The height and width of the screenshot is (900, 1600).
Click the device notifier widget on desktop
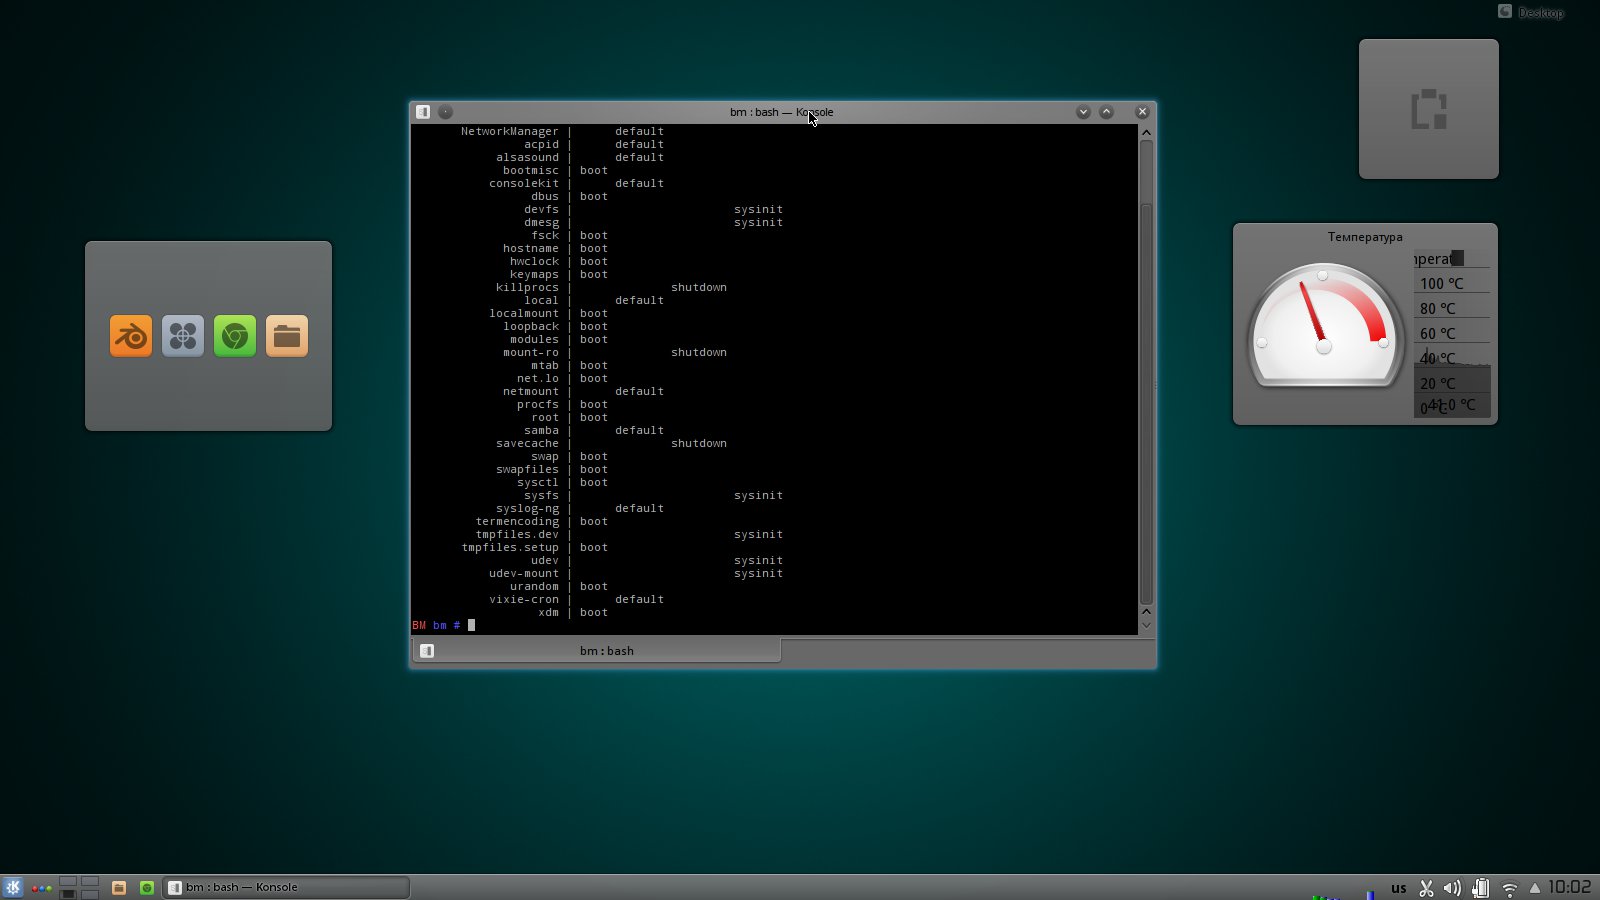pos(1429,109)
